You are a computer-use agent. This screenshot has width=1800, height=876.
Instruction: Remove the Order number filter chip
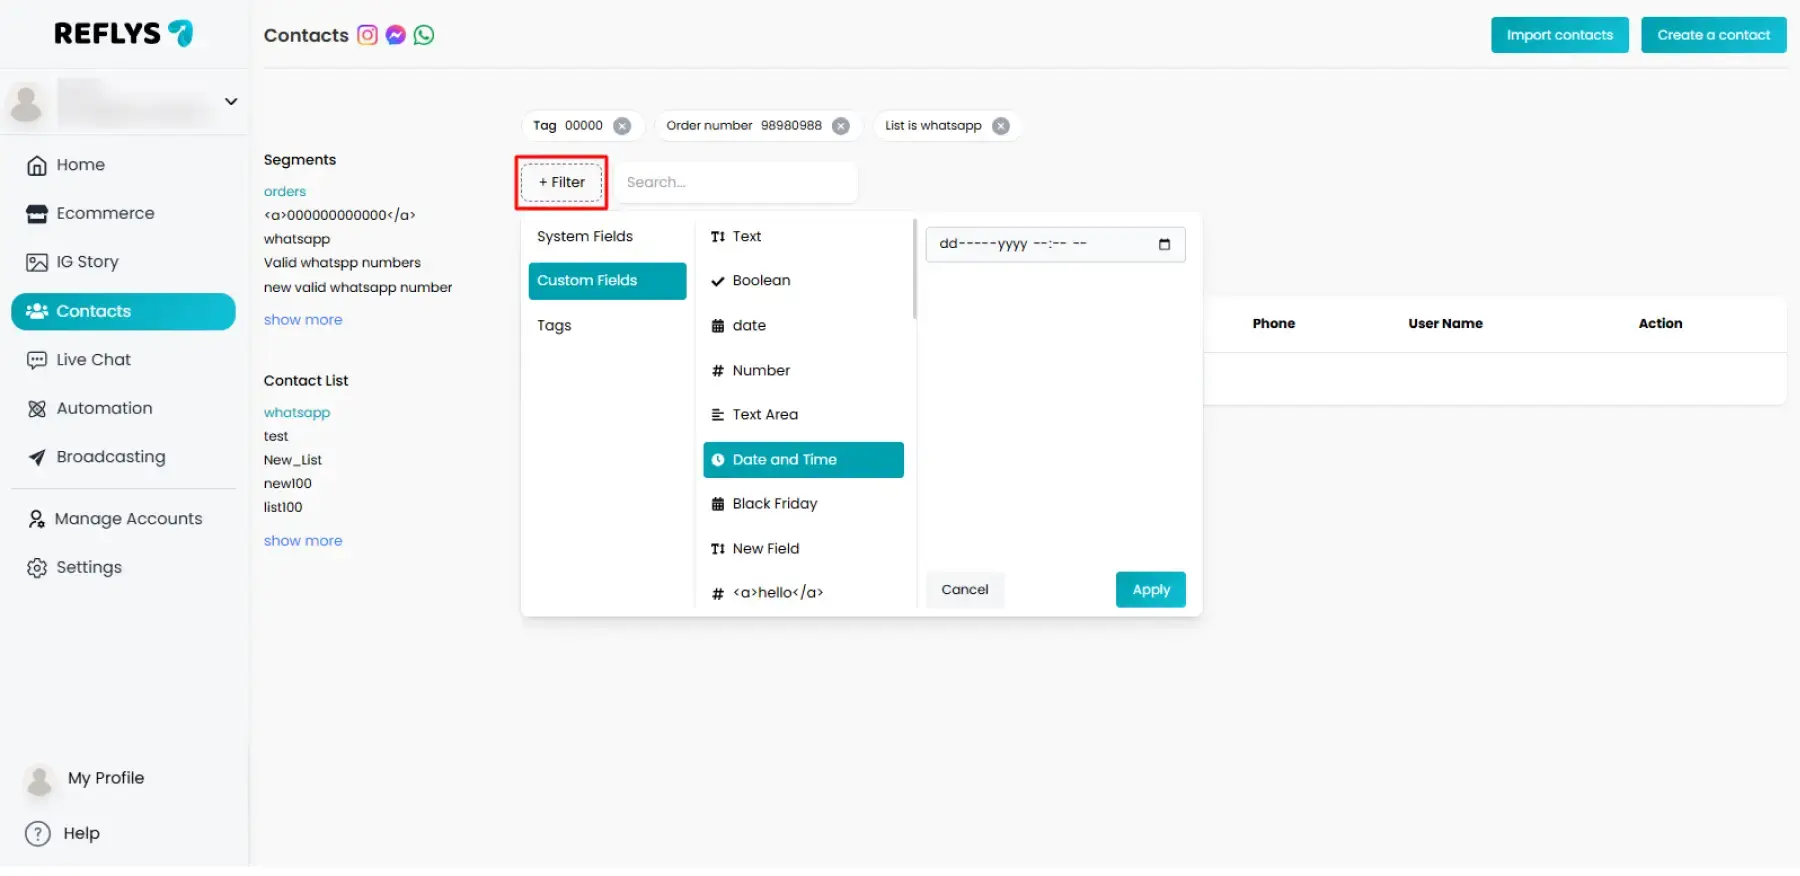841,126
